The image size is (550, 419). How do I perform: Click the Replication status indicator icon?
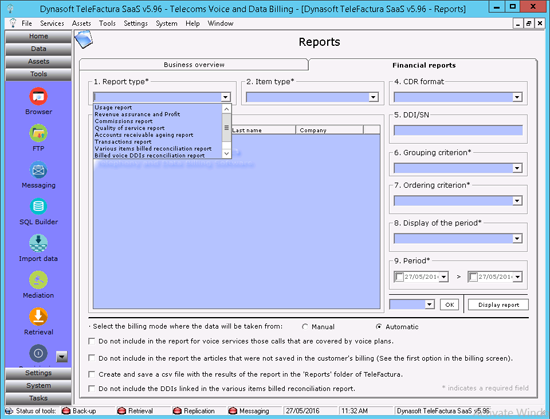[x=177, y=411]
